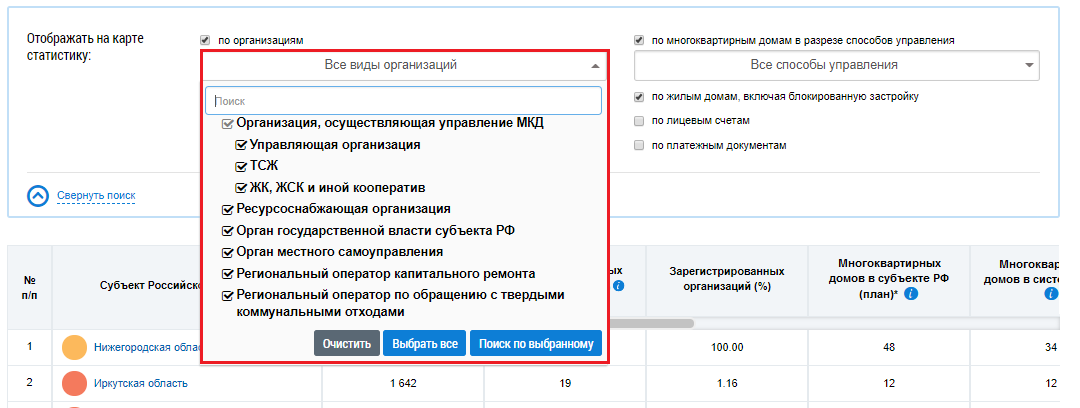Click the horizontal table scrollbar
The width and height of the screenshot is (1080, 408).
[650, 323]
